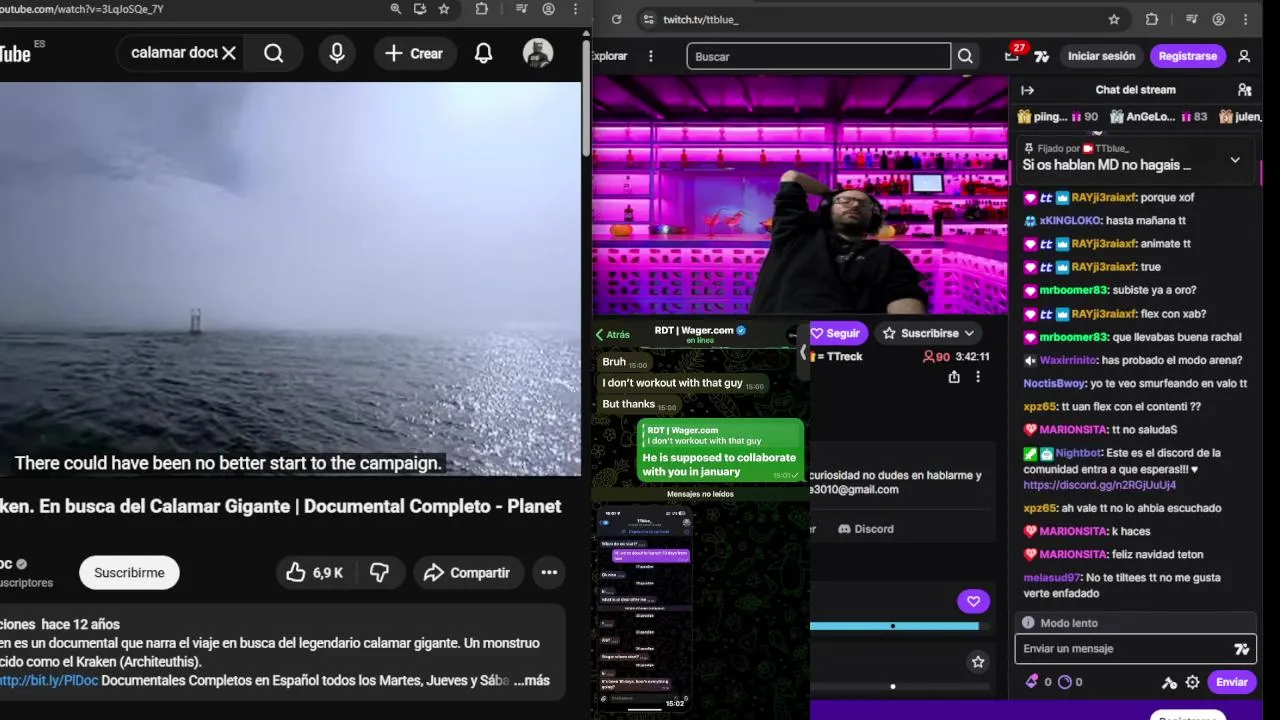1280x720 pixels.
Task: Open Chrome profile icon in YouTube window
Action: pyautogui.click(x=549, y=9)
